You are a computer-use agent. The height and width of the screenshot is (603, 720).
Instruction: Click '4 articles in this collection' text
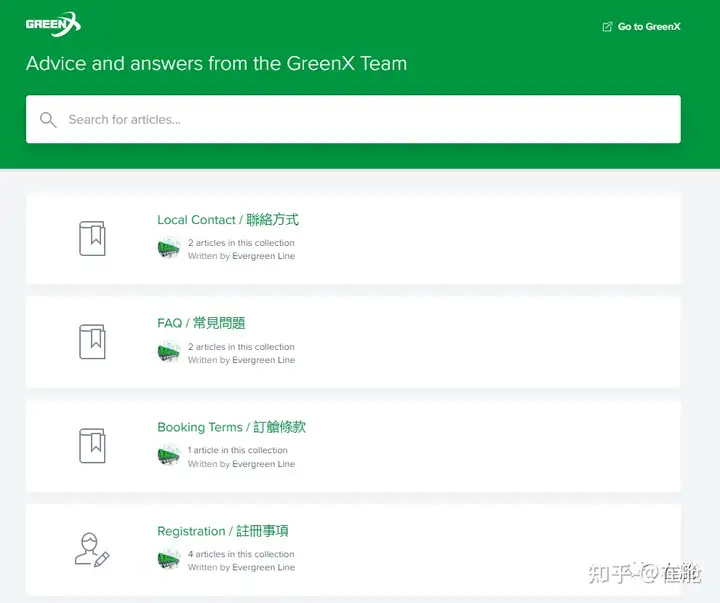coord(241,554)
